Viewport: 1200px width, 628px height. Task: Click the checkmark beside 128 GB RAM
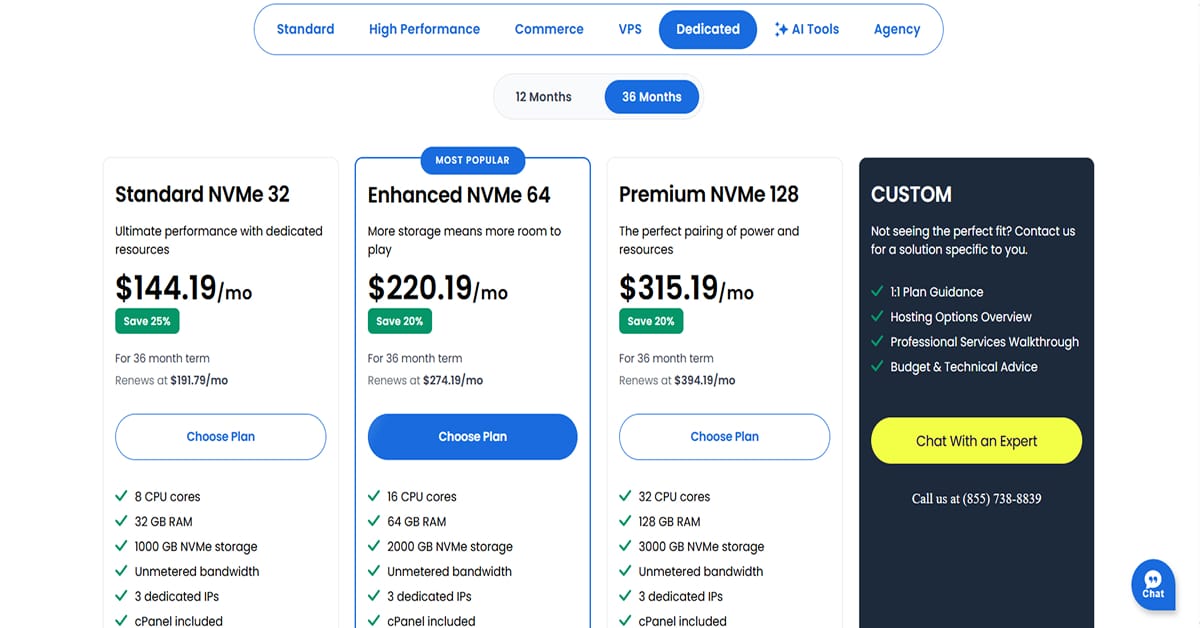pos(625,521)
